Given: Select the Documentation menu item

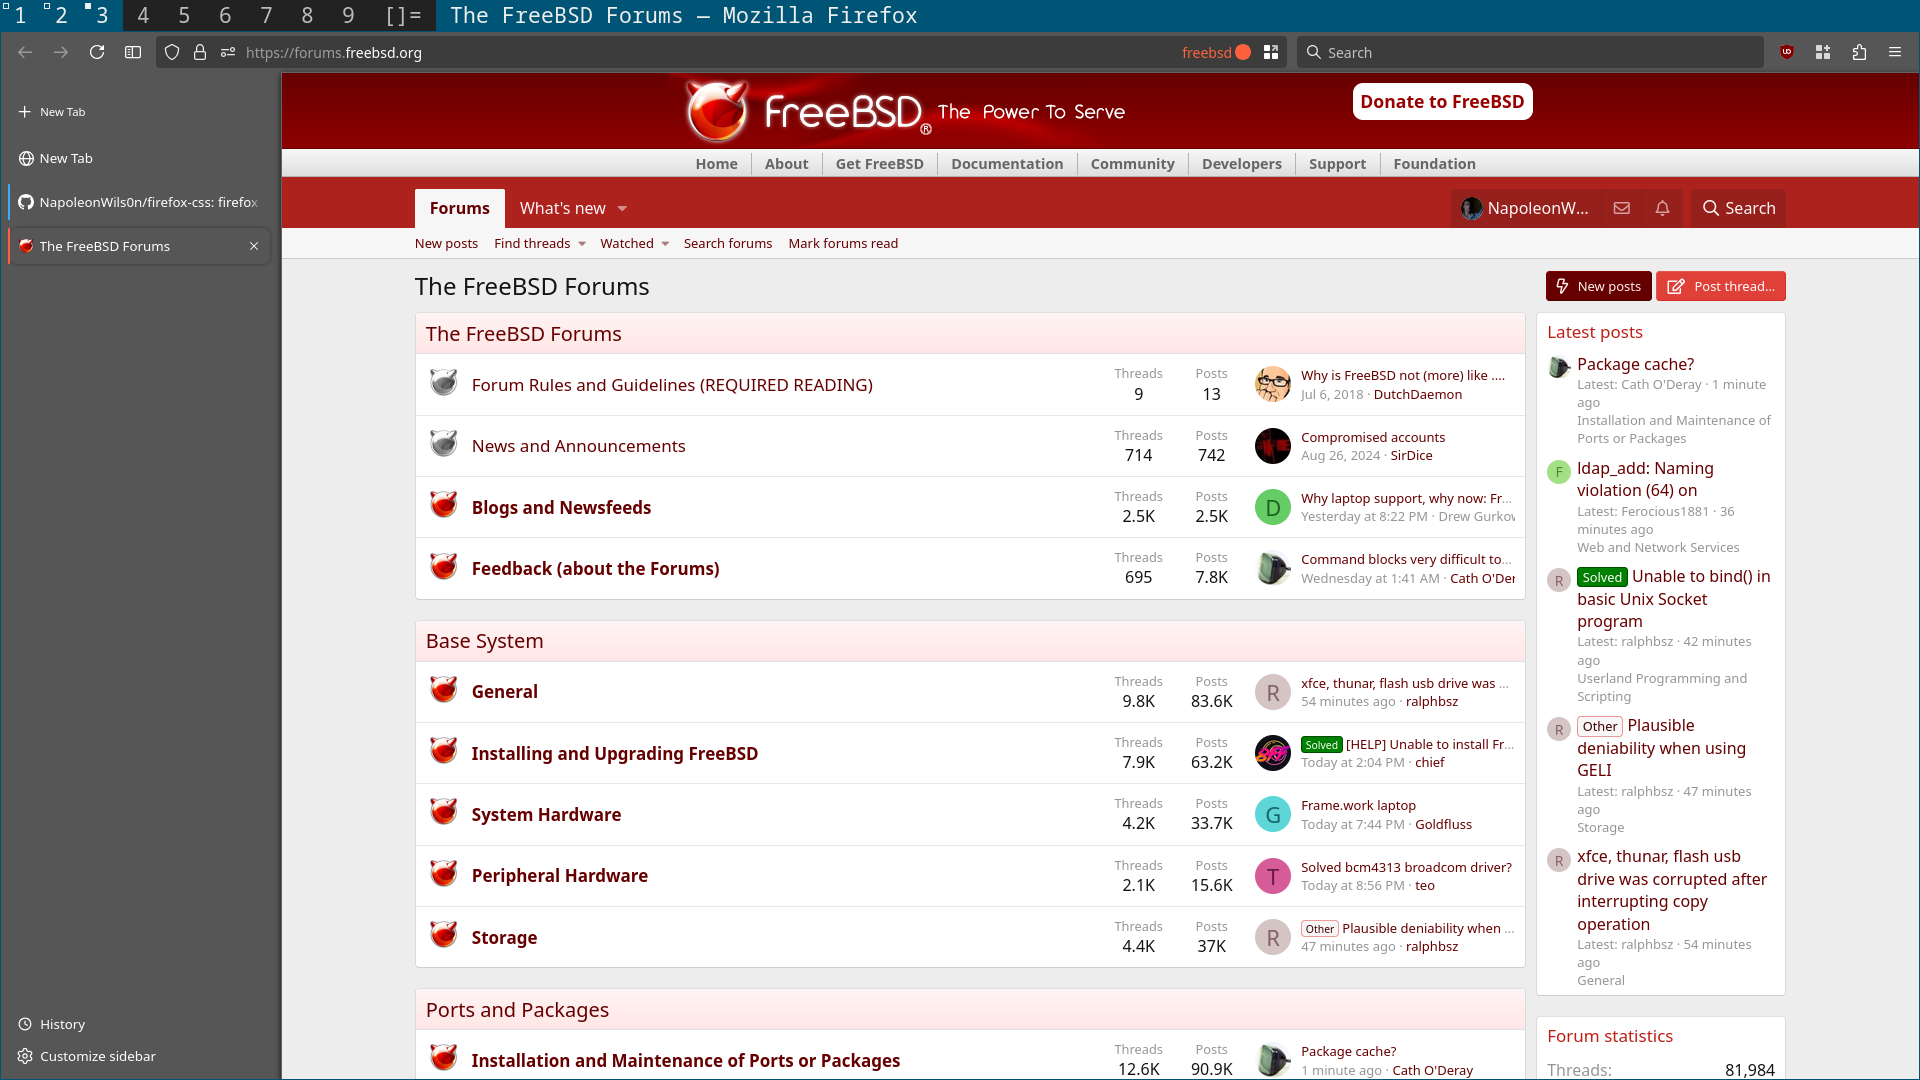Looking at the screenshot, I should tap(1006, 164).
